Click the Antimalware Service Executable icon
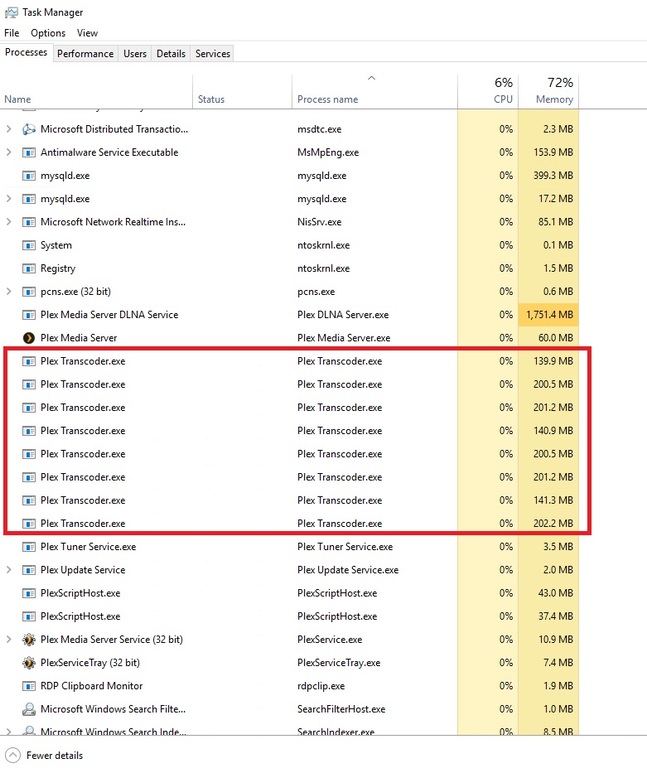The width and height of the screenshot is (647, 773). tap(29, 152)
